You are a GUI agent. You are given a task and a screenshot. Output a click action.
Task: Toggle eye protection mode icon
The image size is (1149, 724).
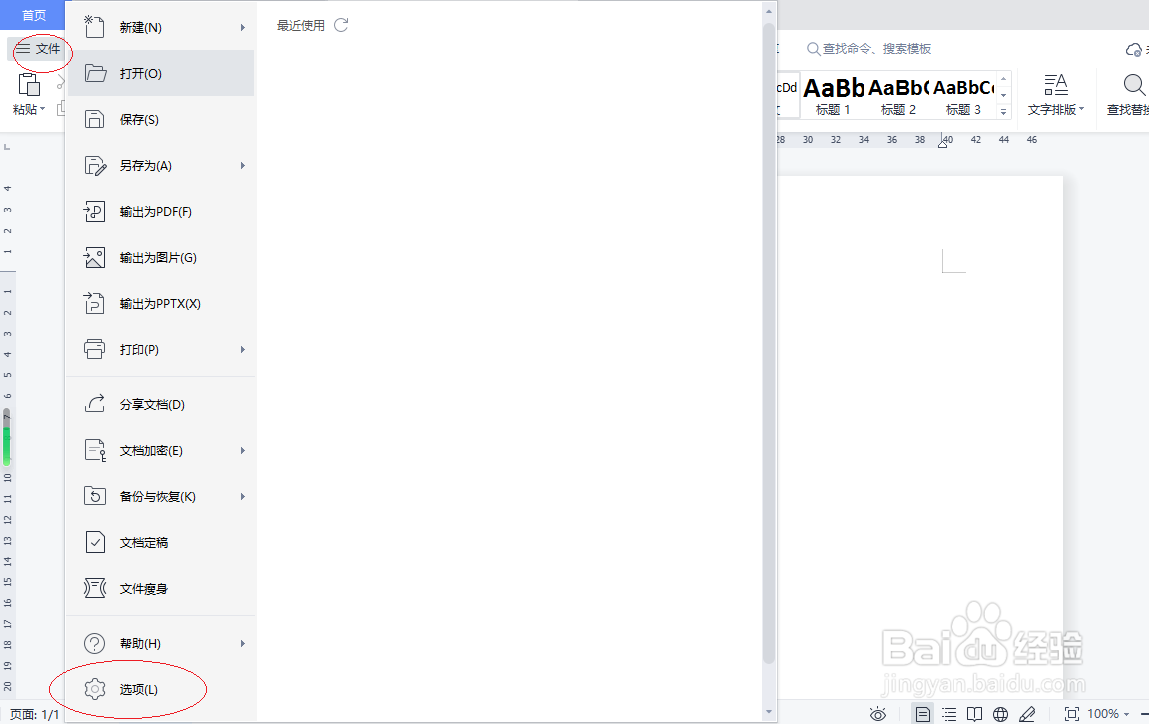click(878, 714)
